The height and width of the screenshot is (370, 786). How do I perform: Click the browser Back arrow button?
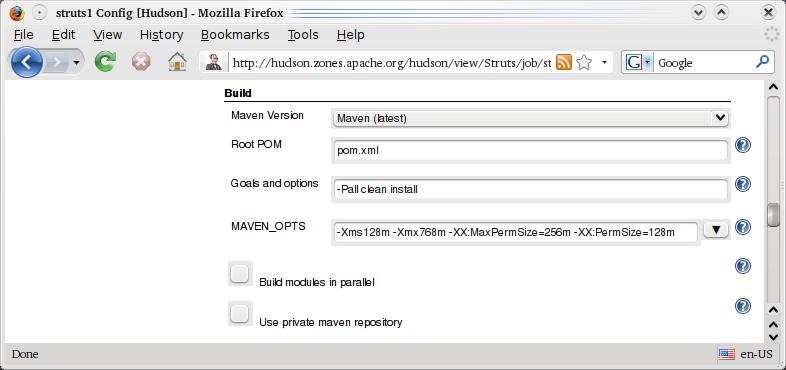click(26, 62)
